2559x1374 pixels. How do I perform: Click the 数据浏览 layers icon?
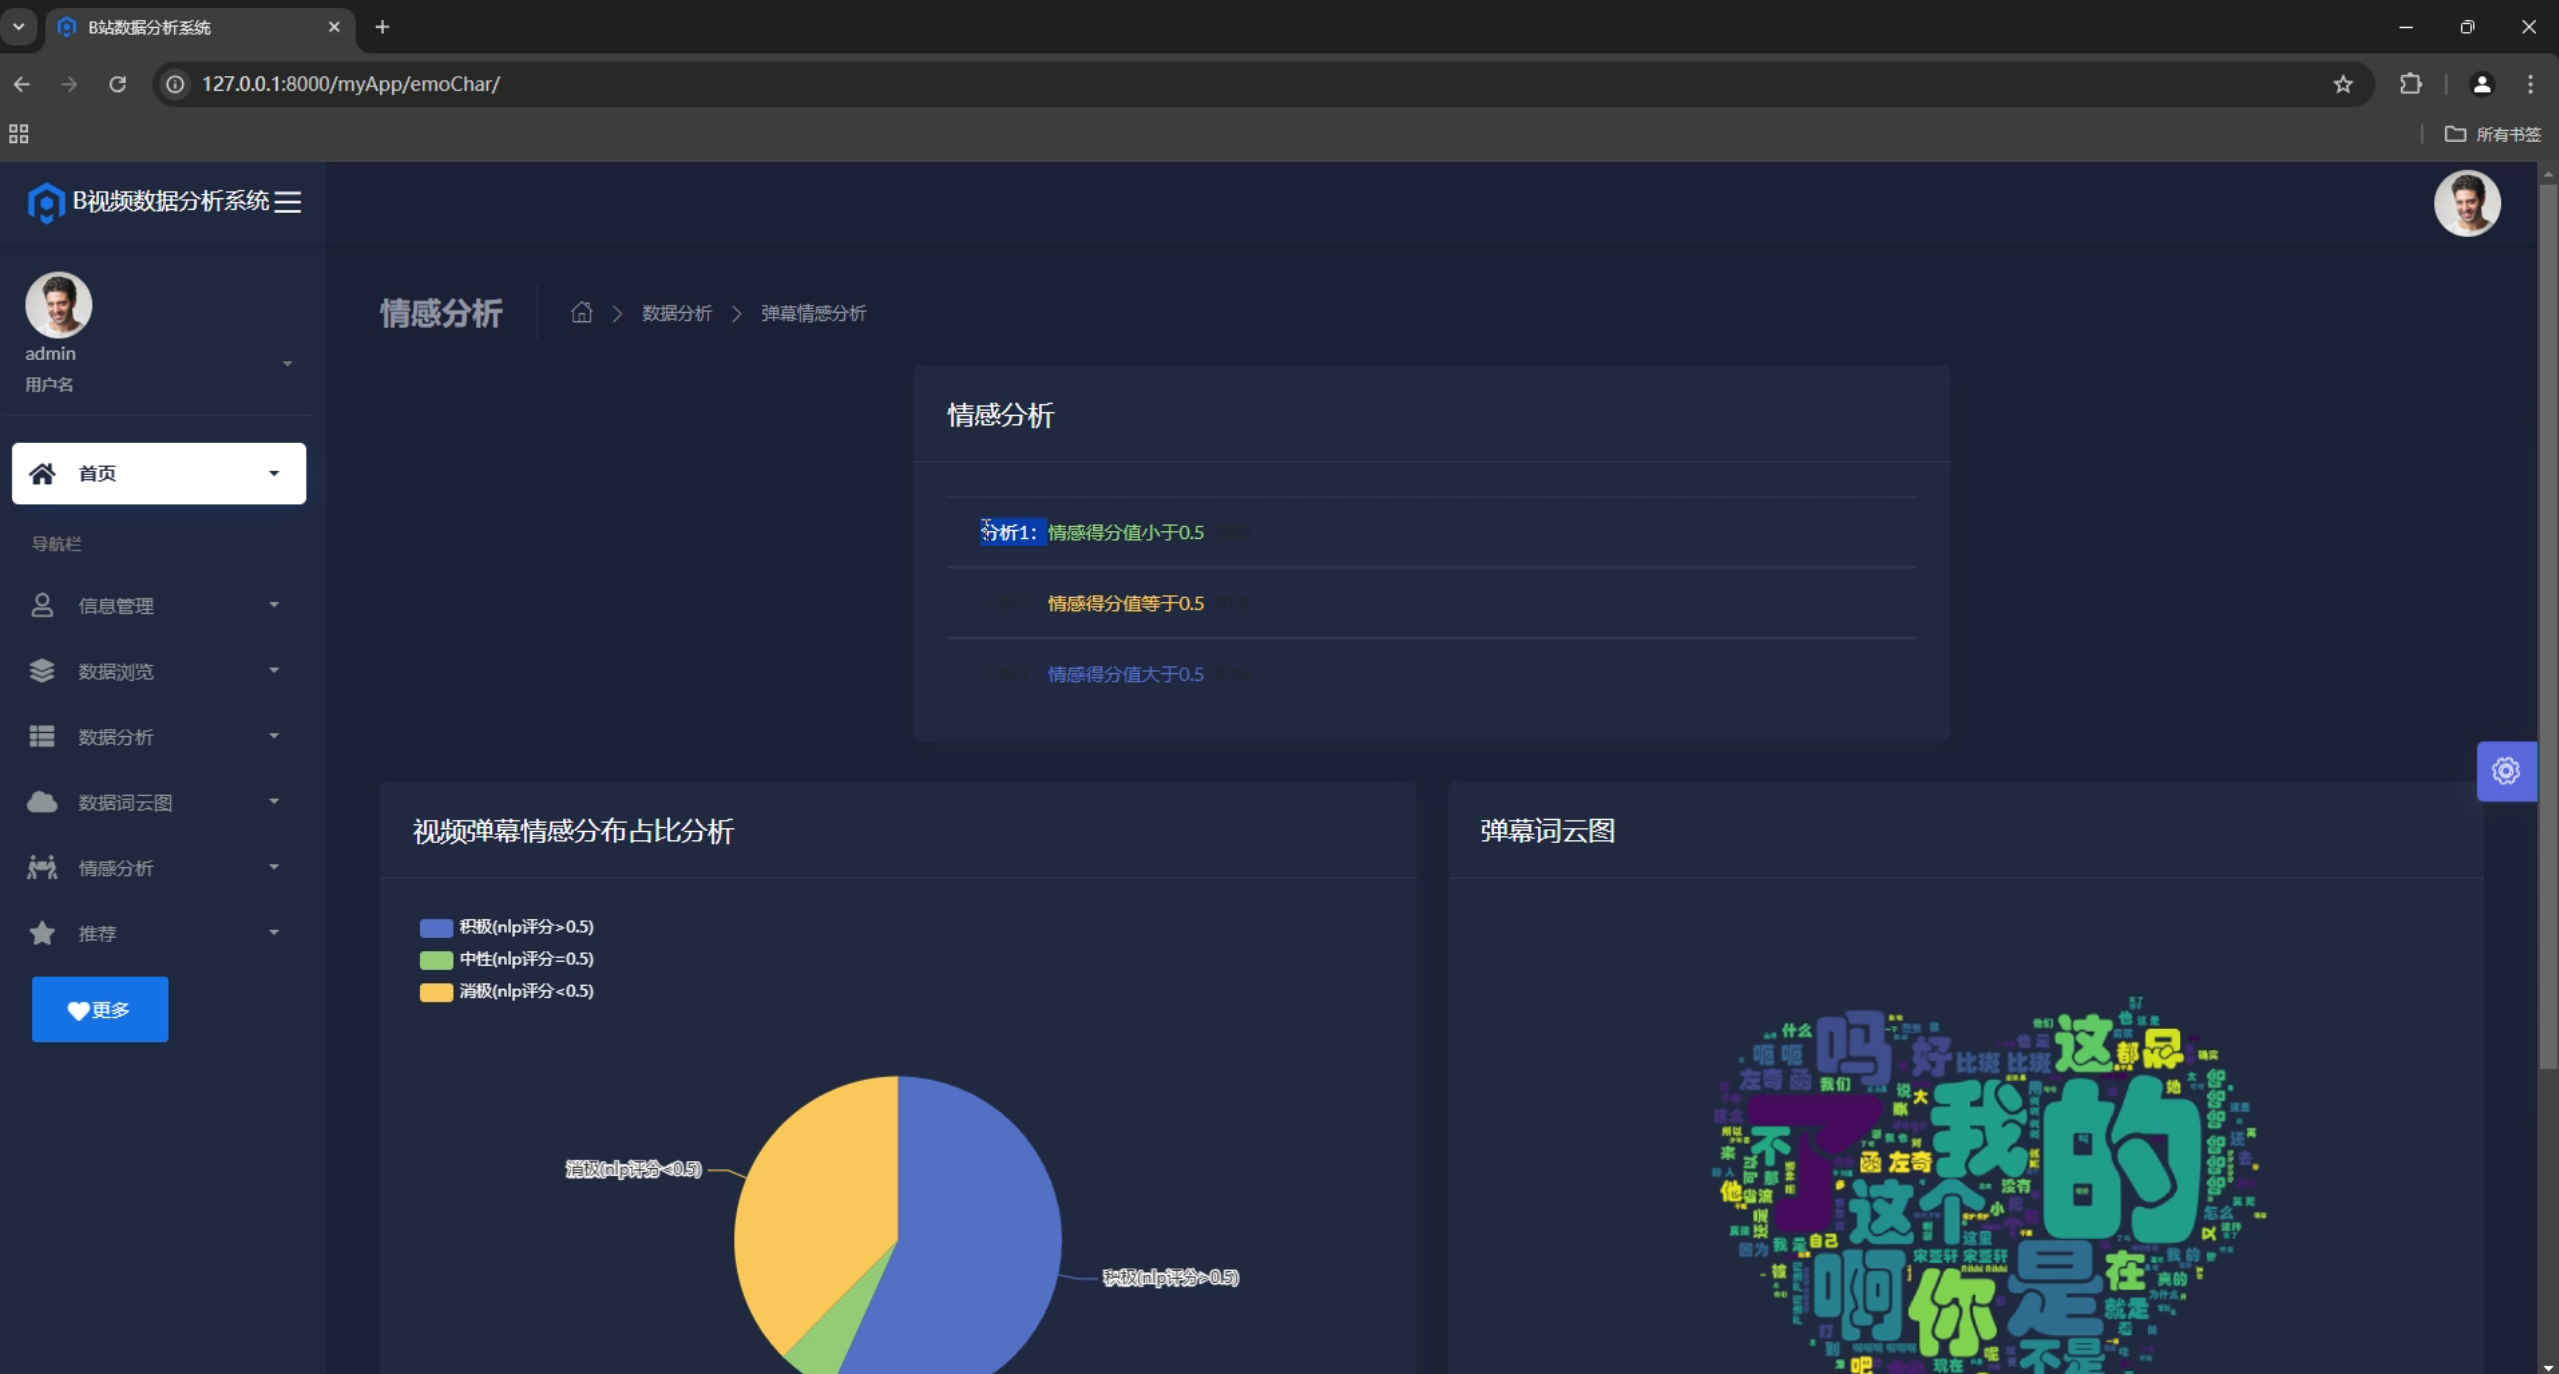coord(42,671)
